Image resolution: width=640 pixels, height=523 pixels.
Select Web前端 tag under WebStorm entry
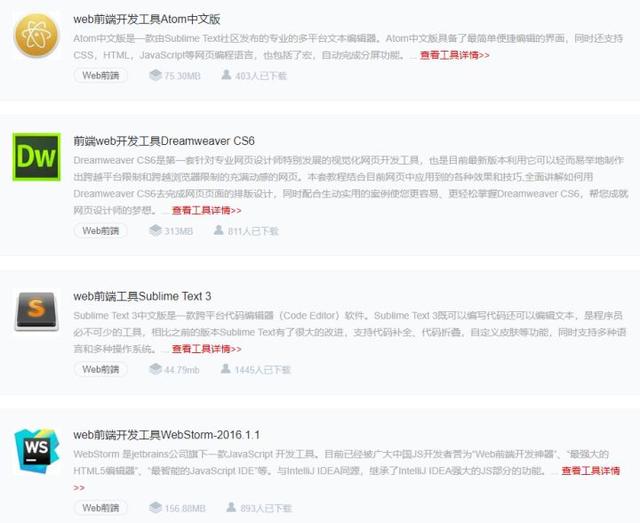coord(100,508)
